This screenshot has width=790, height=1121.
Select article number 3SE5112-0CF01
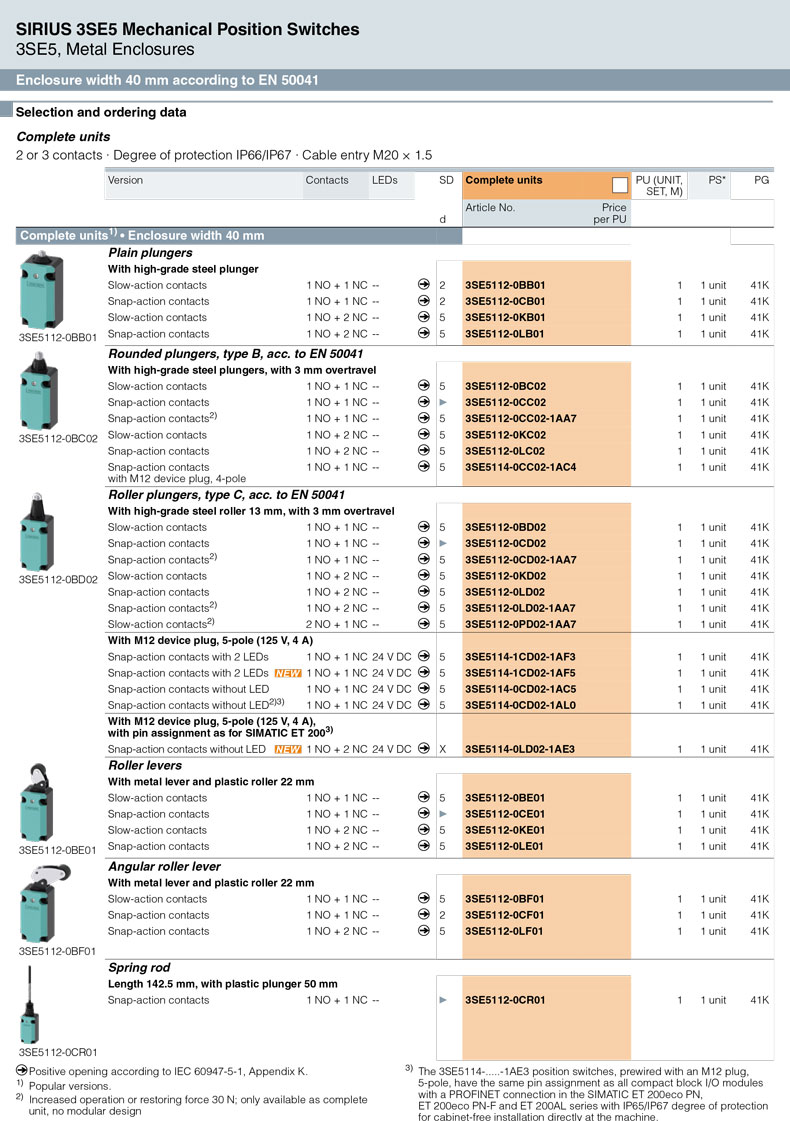click(505, 915)
